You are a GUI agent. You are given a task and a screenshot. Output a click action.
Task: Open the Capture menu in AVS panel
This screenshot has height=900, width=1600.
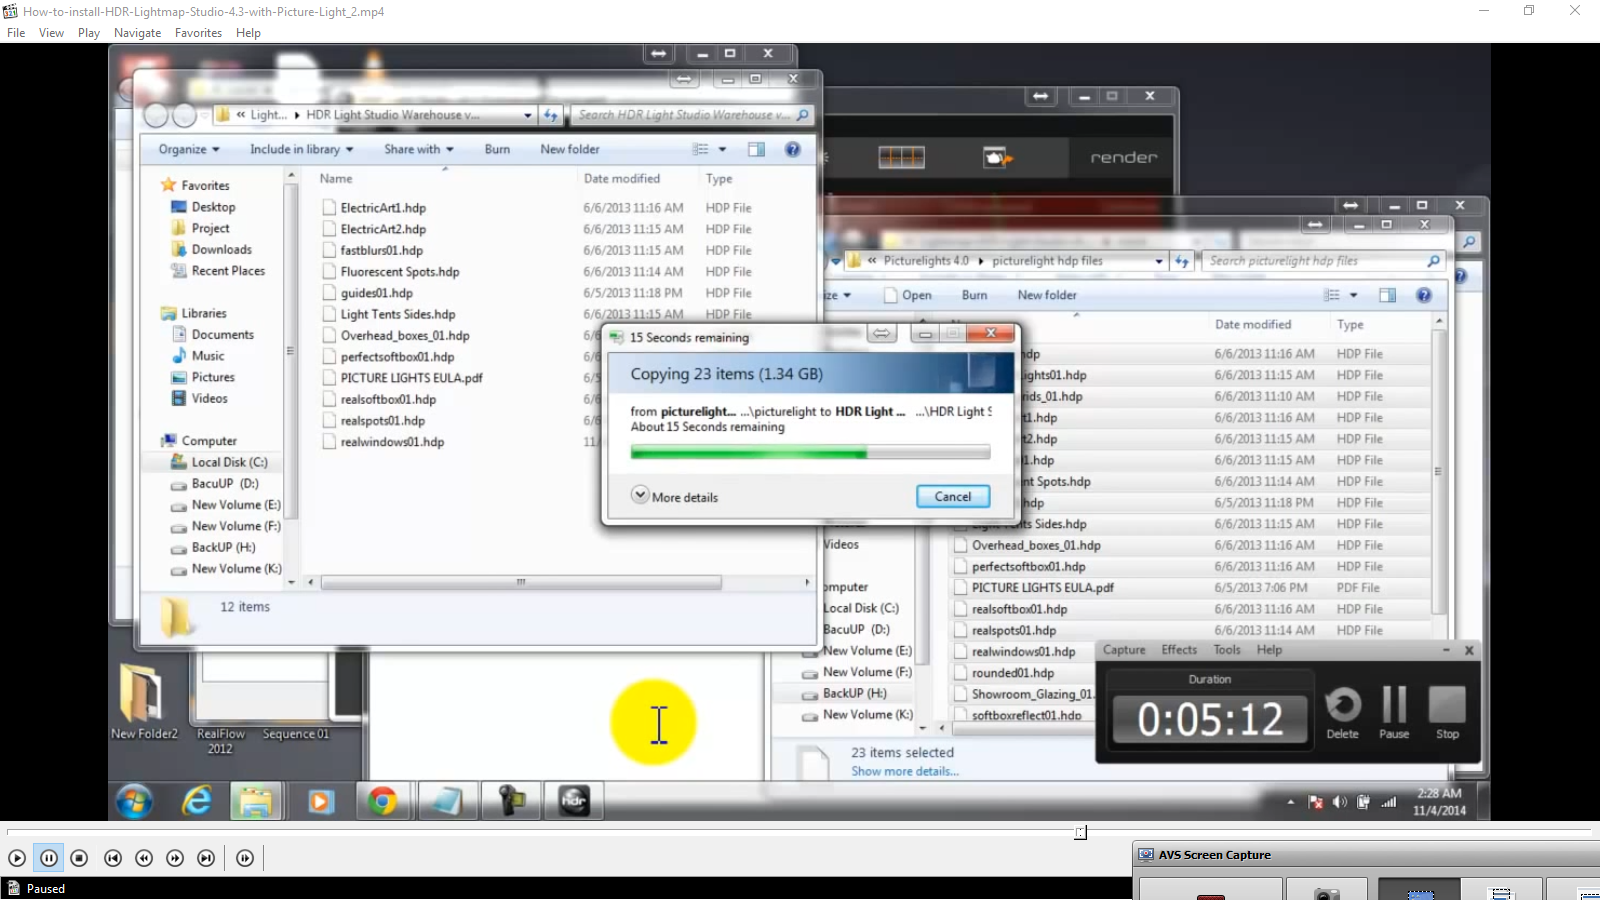[x=1124, y=650]
